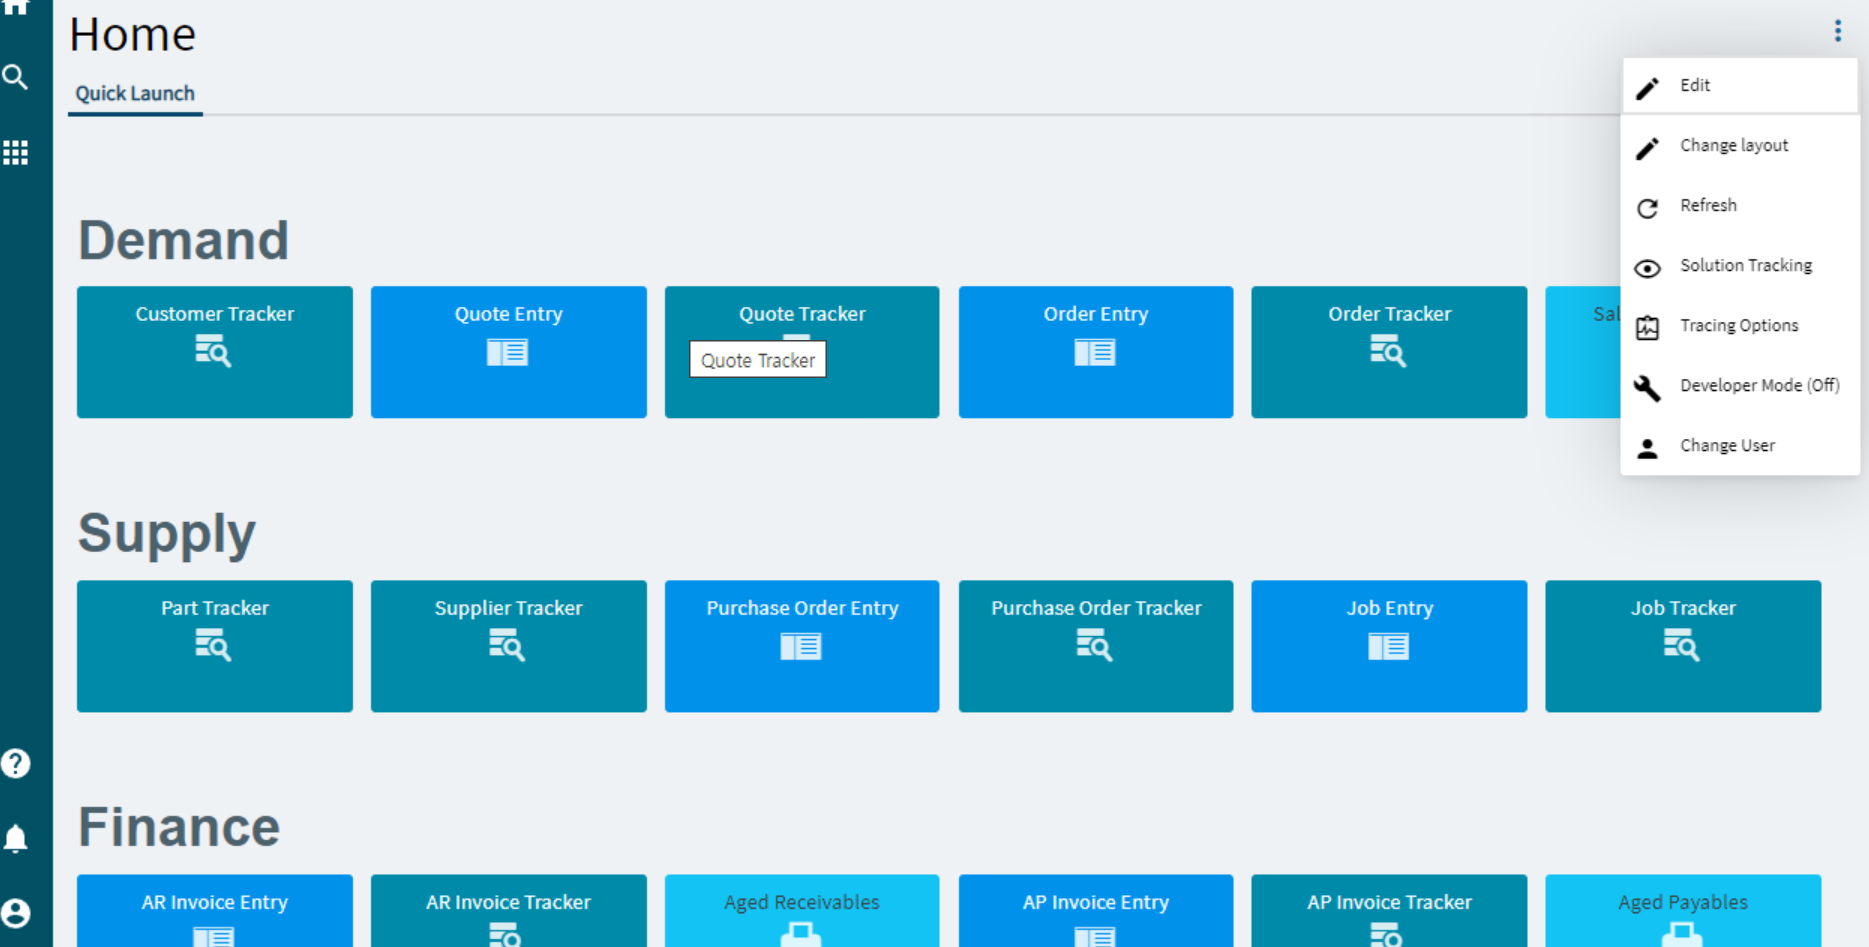This screenshot has width=1869, height=947.
Task: Open the Aged Receivables tile
Action: (x=802, y=911)
